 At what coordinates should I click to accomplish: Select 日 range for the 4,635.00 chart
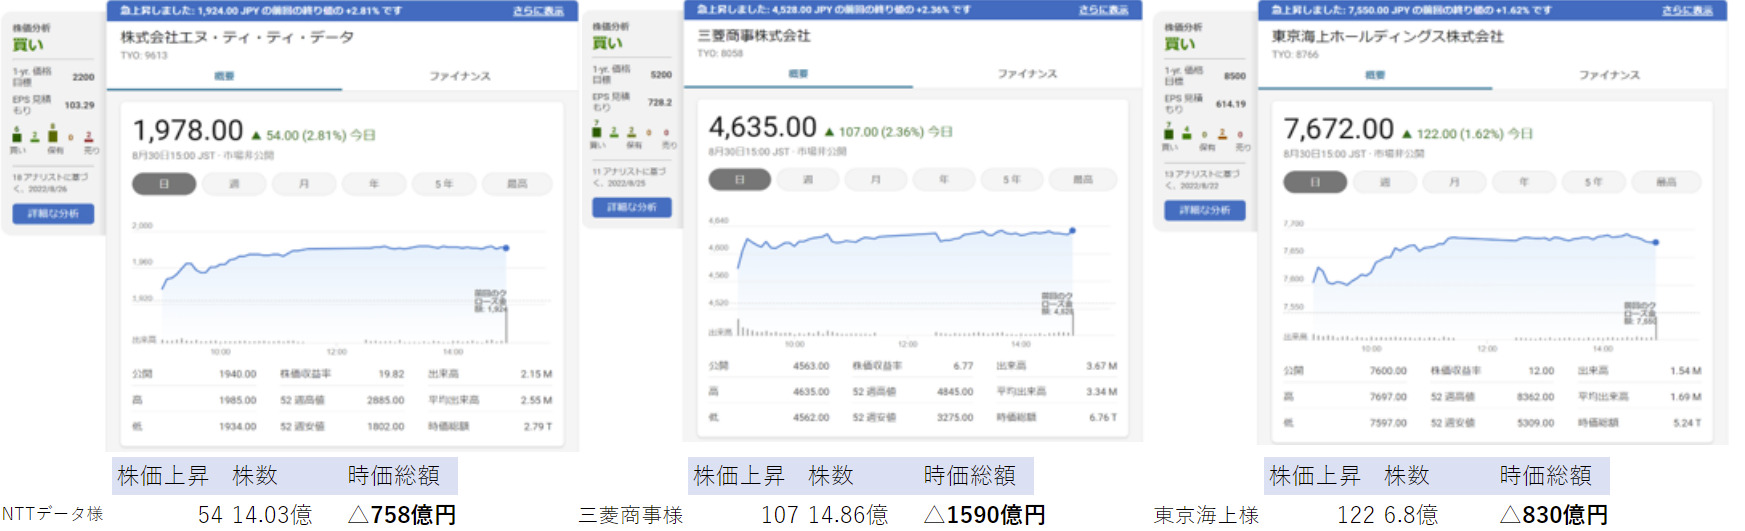[740, 180]
